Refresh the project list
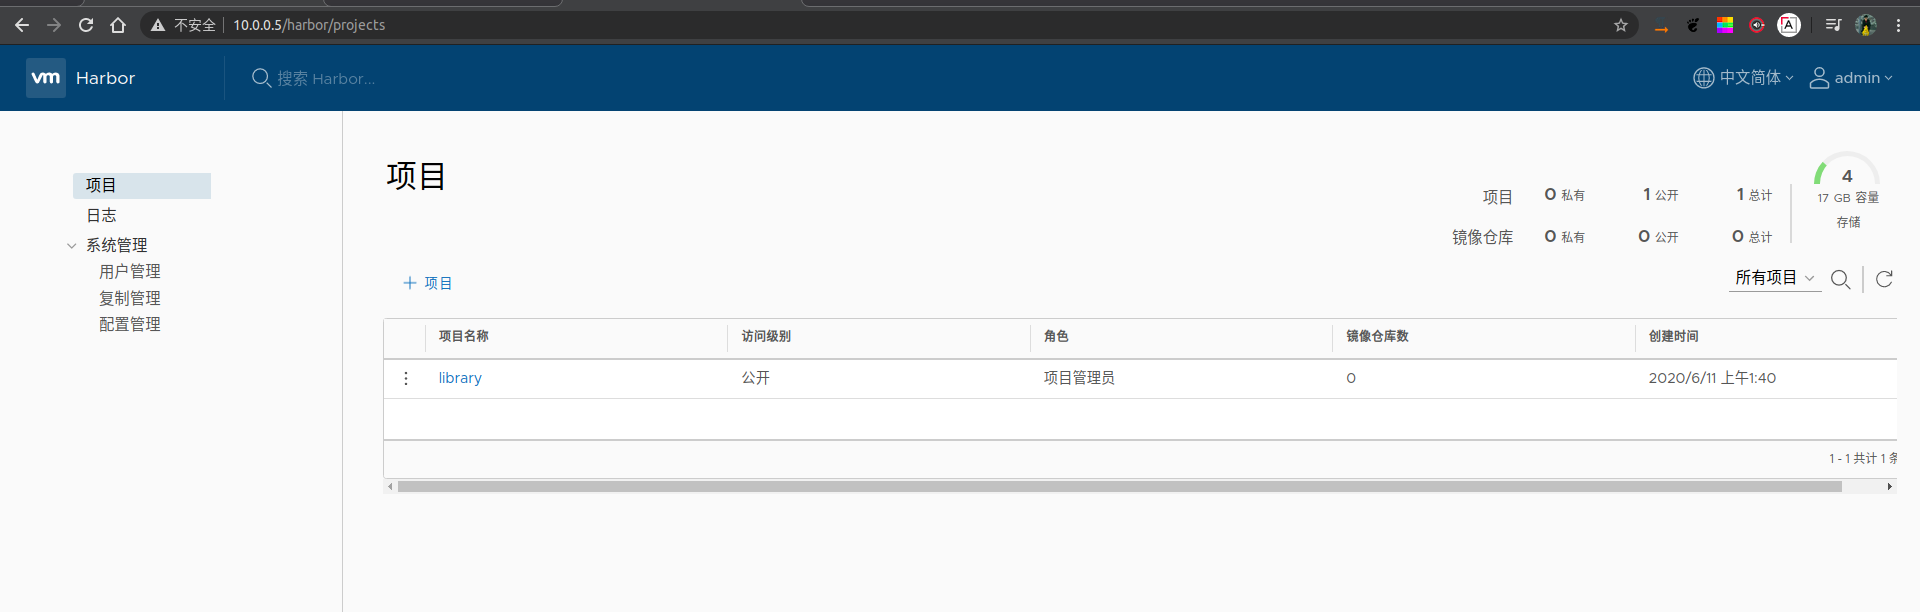This screenshot has height=612, width=1920. coord(1884,279)
